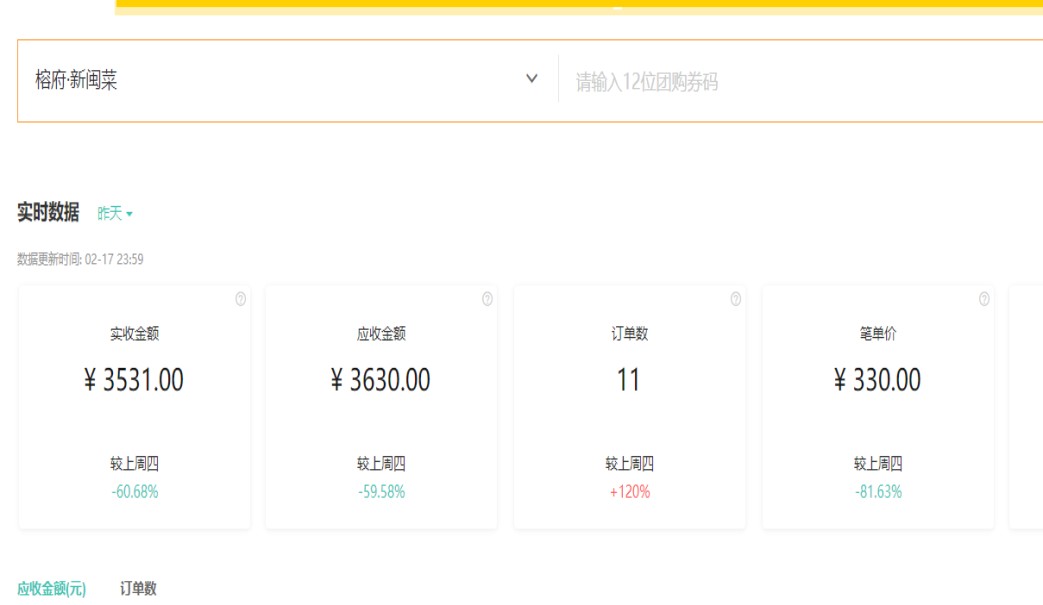Focus the 12位团购券码 input box
1043x605 pixels.
pos(800,82)
